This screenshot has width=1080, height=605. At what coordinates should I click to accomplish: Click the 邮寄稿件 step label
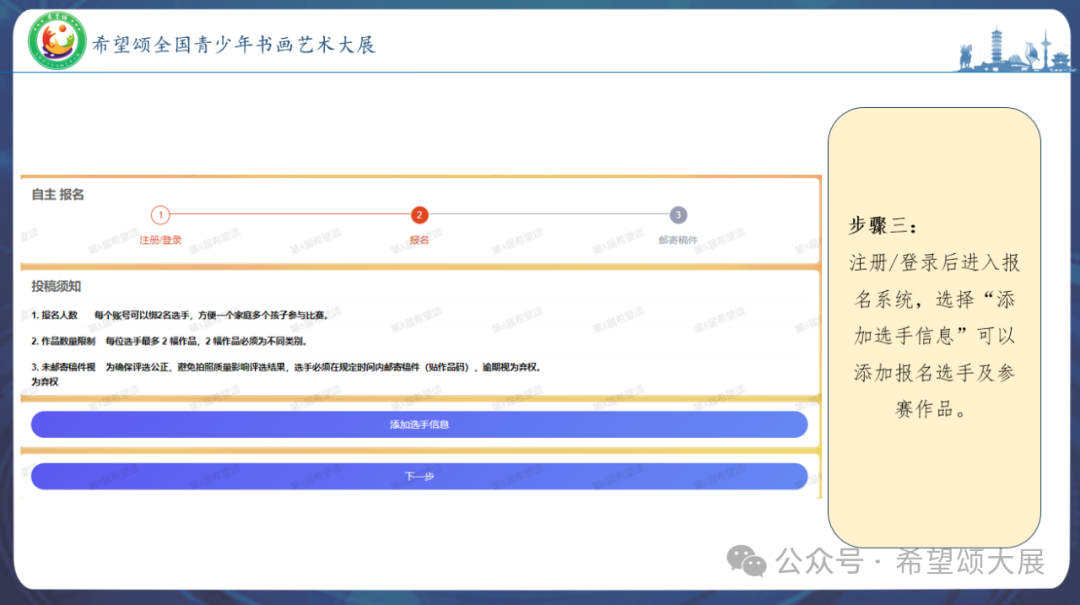[676, 240]
